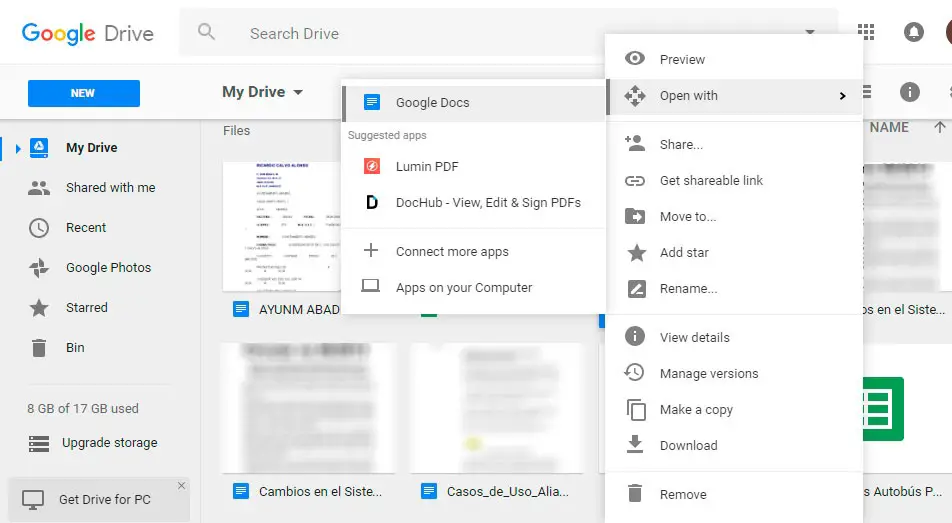Click the Open with submenu arrow

pyautogui.click(x=842, y=96)
